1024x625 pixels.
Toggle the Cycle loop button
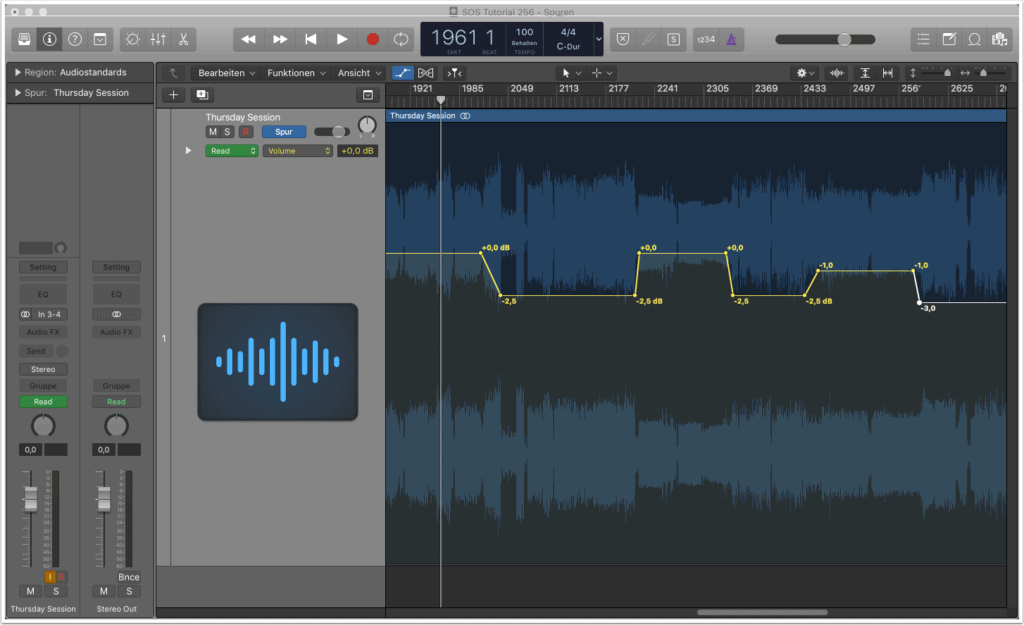point(401,39)
